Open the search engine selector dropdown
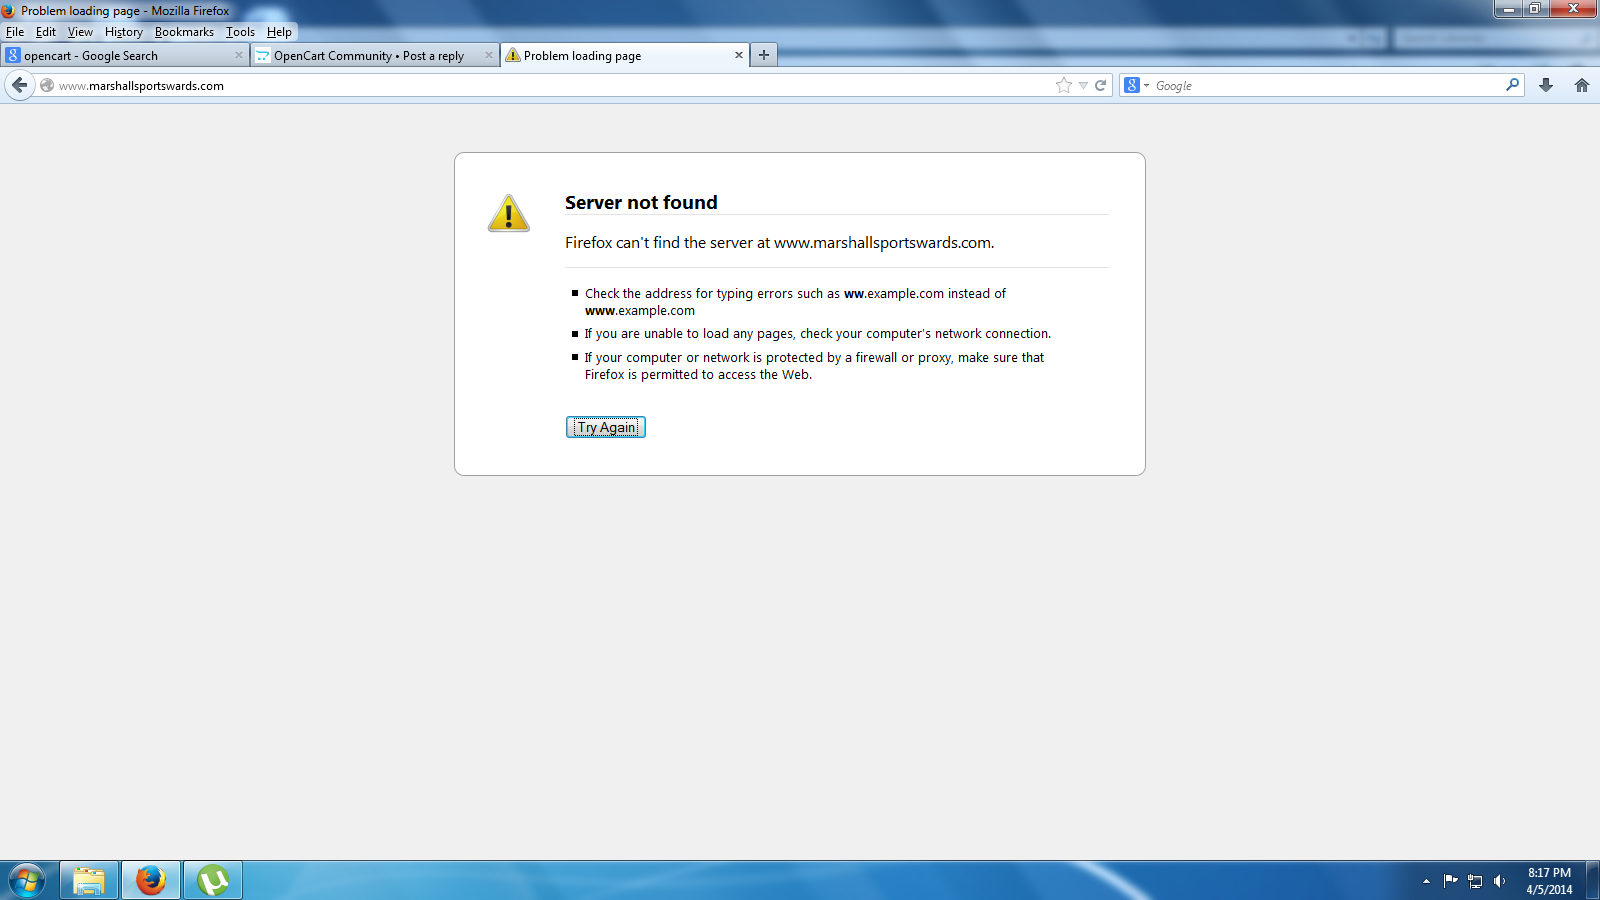Screen dimensions: 1600x900 1136,86
